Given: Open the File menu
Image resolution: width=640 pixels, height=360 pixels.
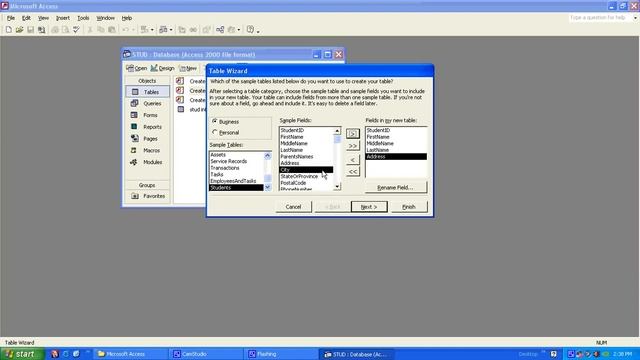Looking at the screenshot, I should (11, 18).
